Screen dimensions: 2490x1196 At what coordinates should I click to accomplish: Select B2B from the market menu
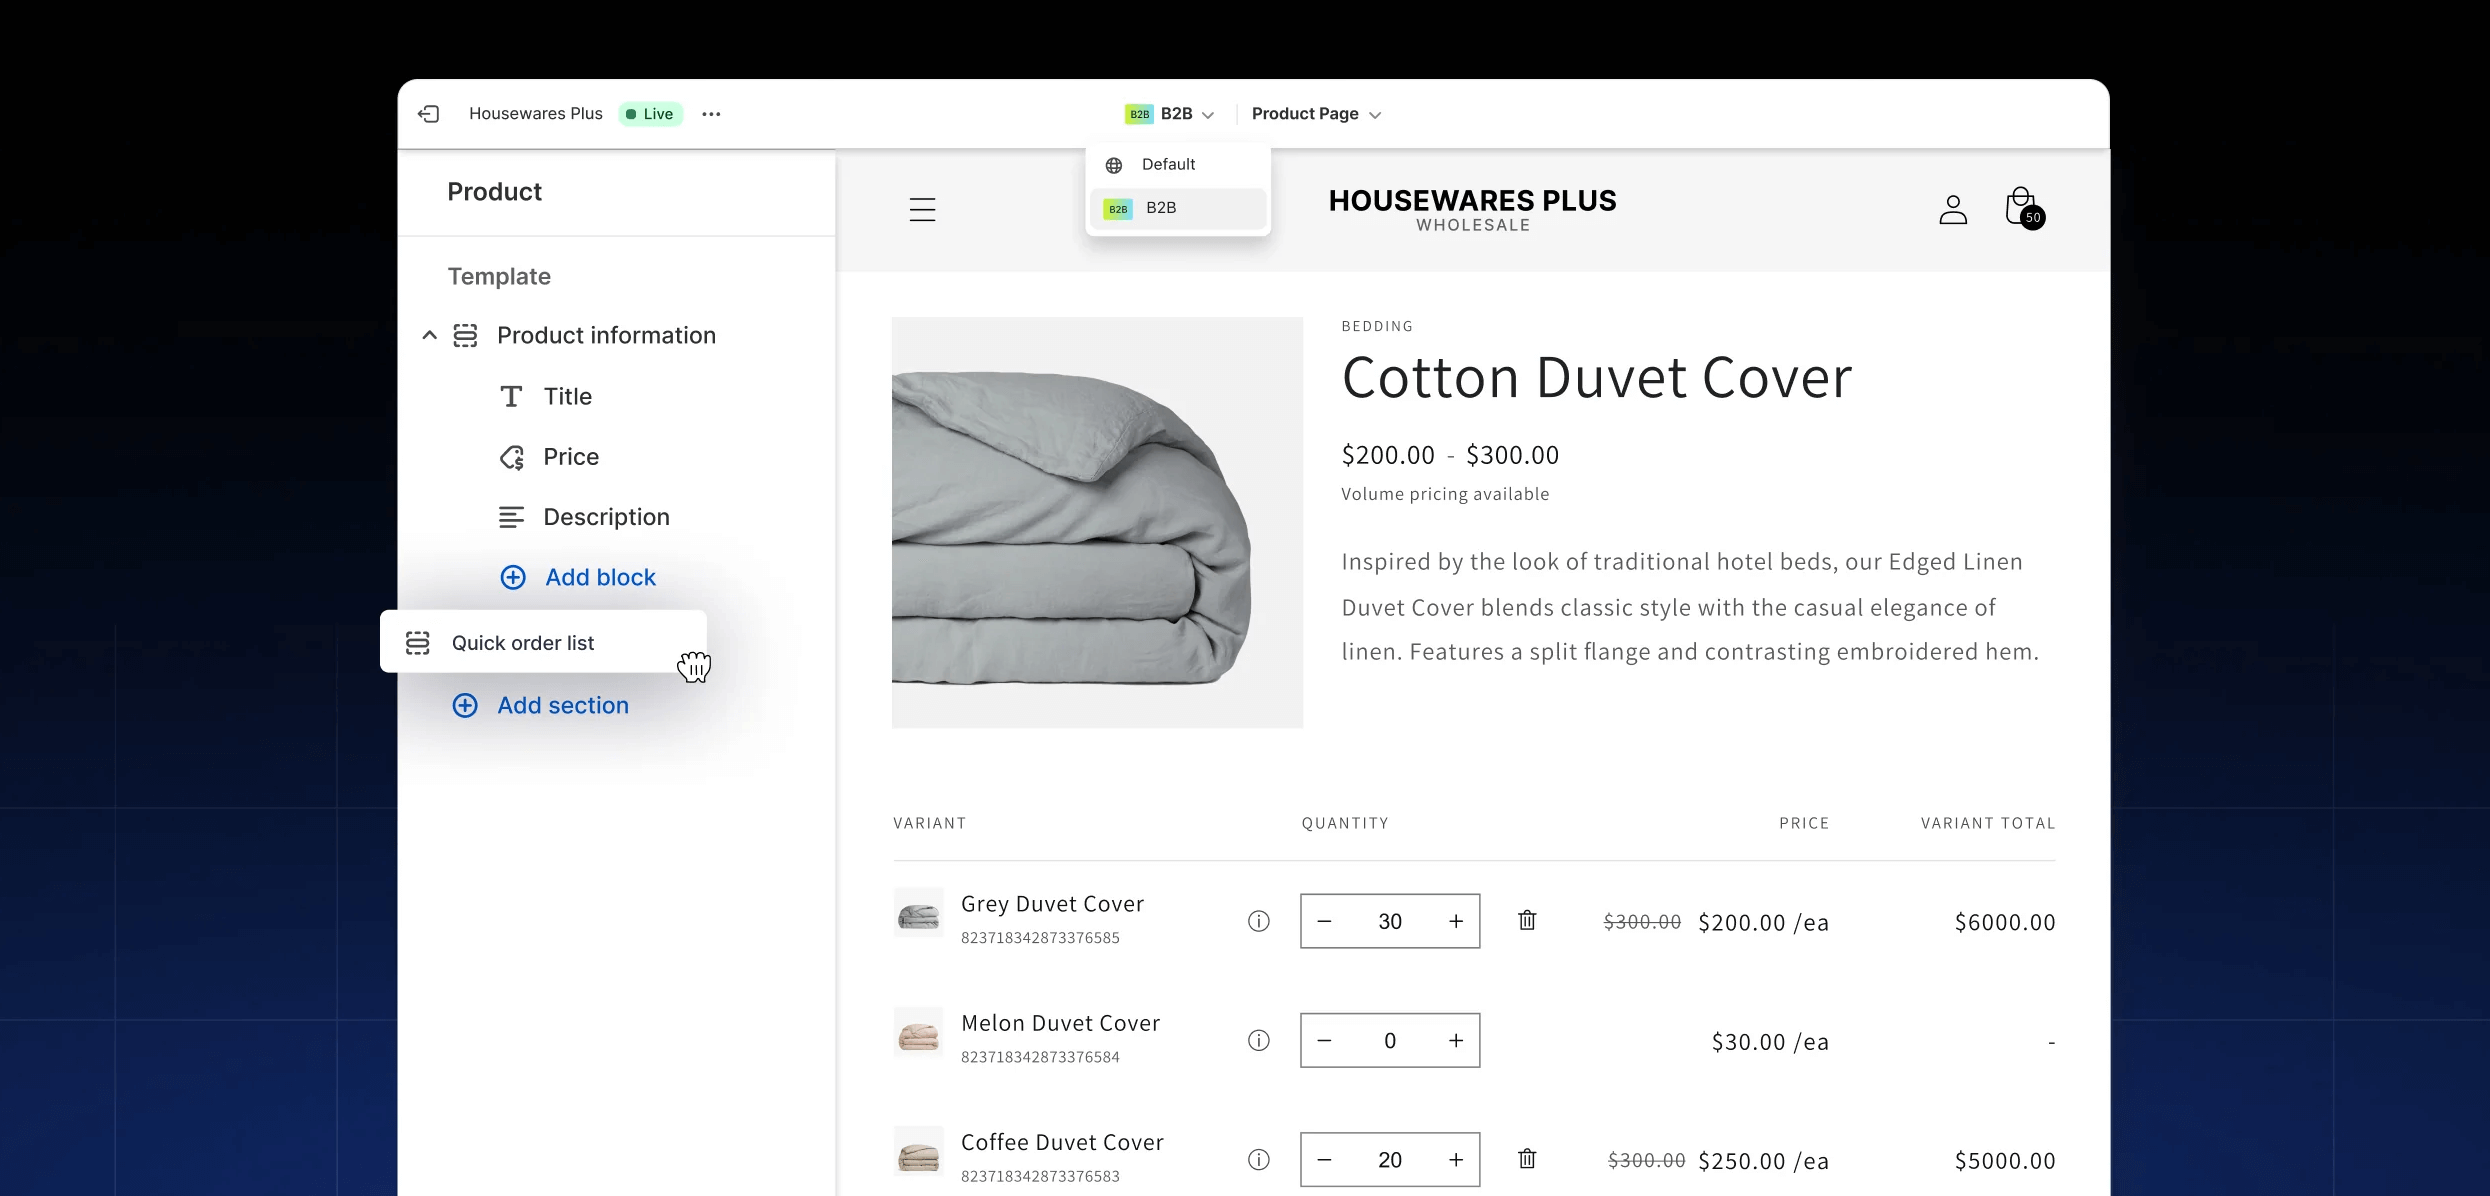[1160, 208]
